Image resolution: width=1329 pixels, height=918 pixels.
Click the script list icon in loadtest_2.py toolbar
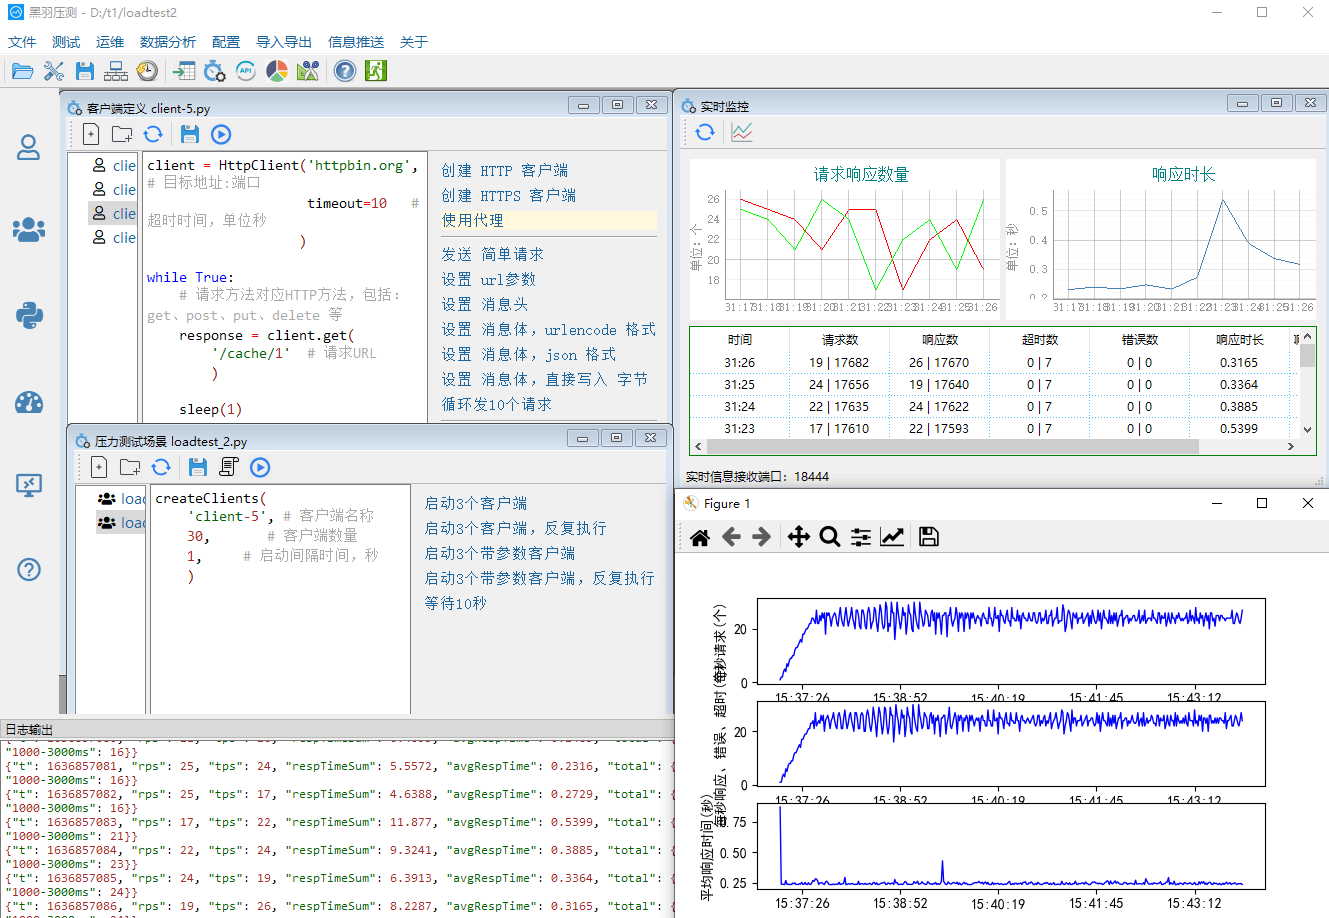[229, 467]
